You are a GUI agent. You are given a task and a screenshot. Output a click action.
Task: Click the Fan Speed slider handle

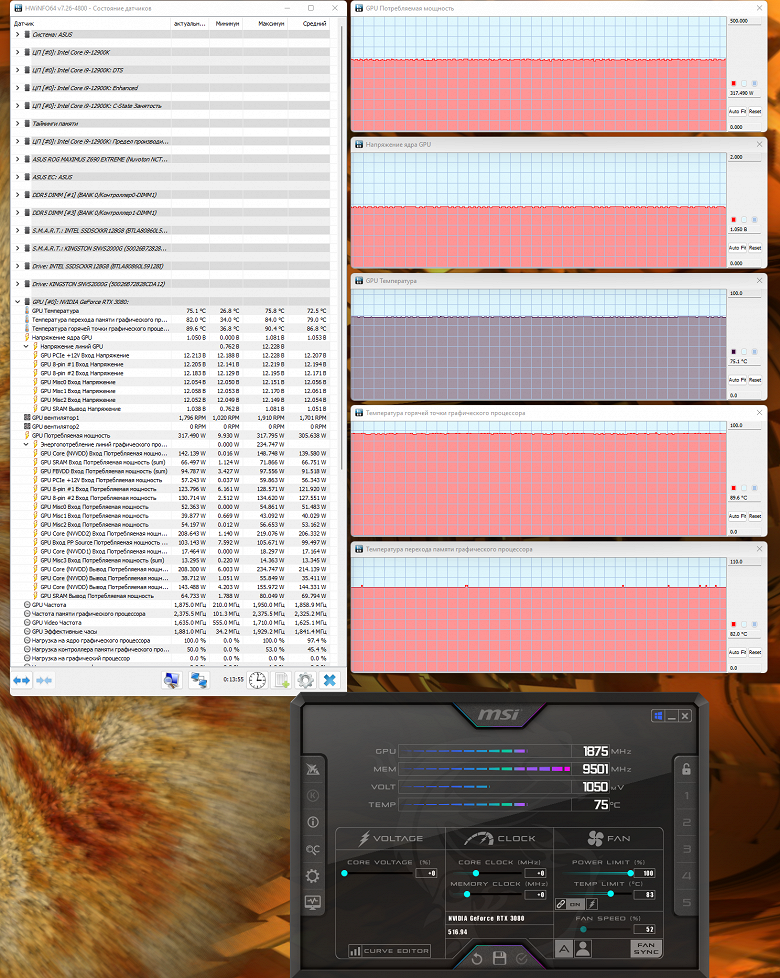pyautogui.click(x=583, y=929)
